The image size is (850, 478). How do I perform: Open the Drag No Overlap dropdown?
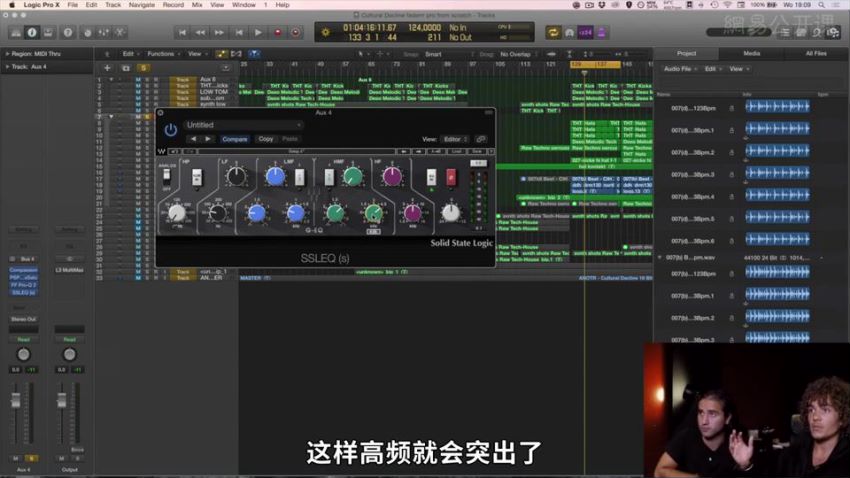[x=518, y=54]
